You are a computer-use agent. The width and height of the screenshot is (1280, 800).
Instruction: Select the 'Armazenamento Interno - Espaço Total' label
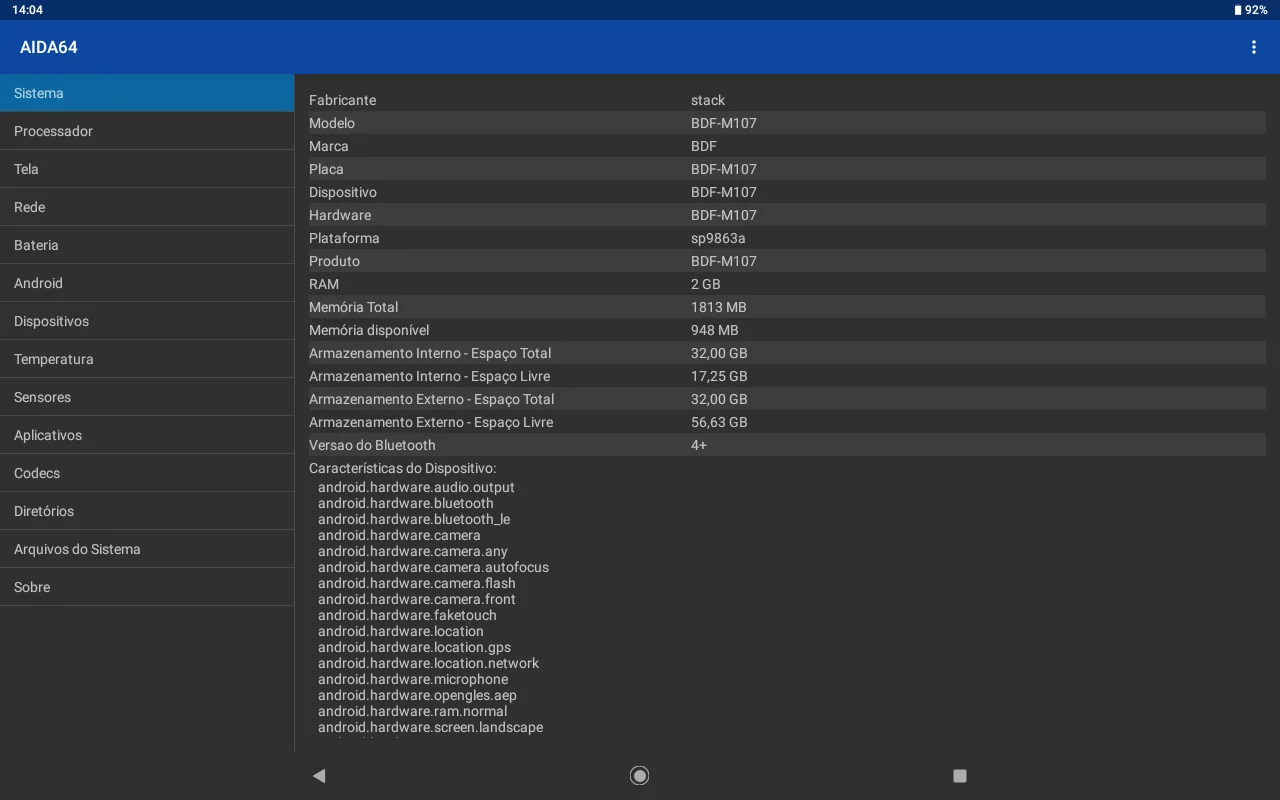(430, 353)
